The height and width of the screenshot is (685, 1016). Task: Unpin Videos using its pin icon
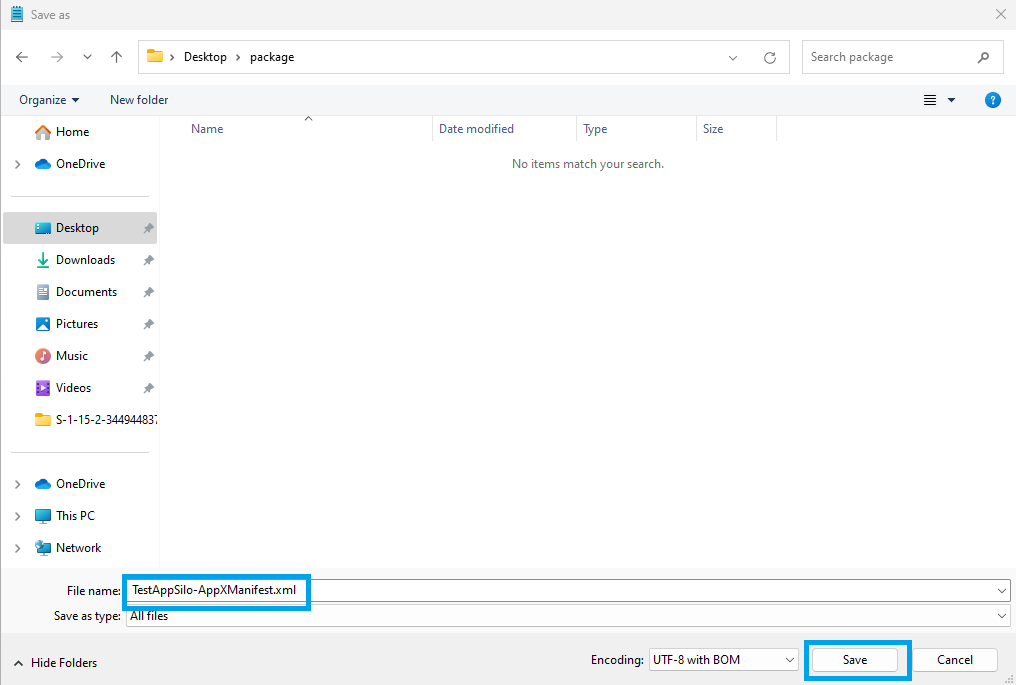click(148, 388)
